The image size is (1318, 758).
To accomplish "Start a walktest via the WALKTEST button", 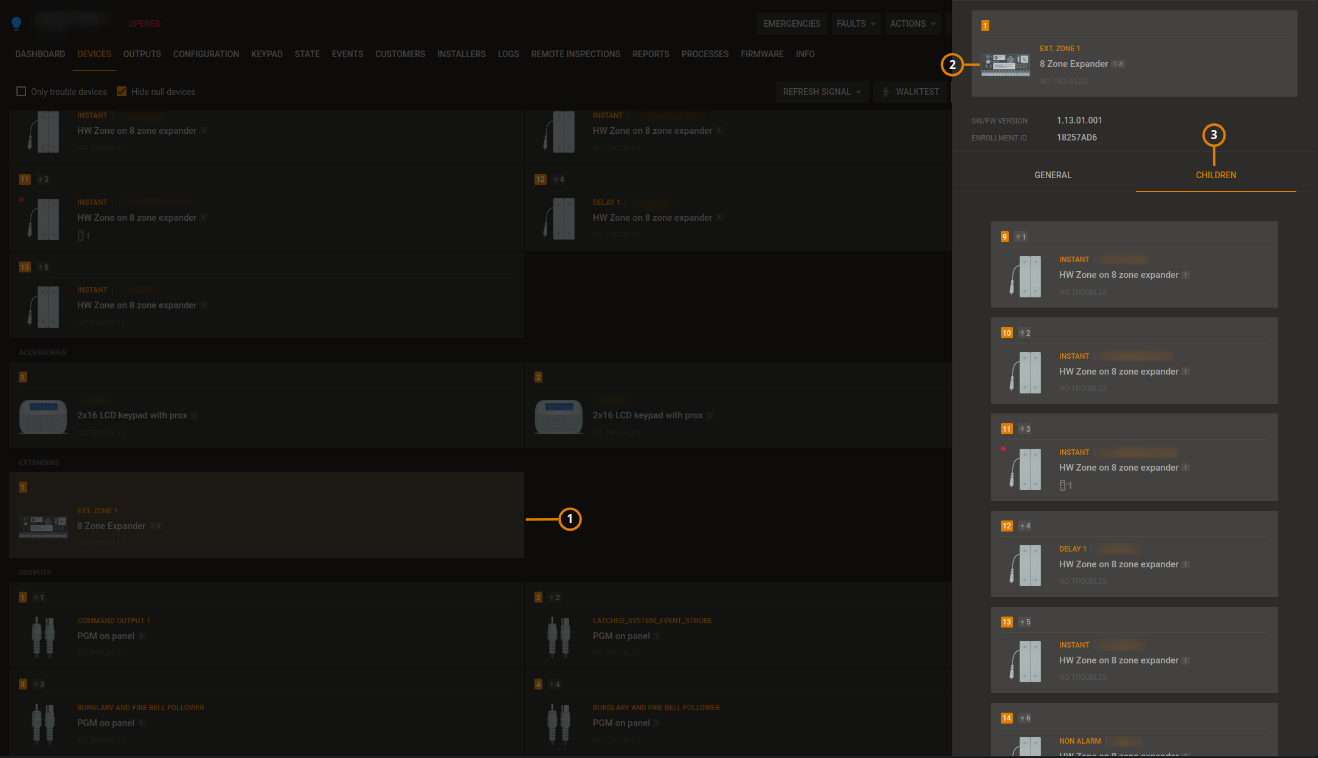I will click(x=909, y=91).
